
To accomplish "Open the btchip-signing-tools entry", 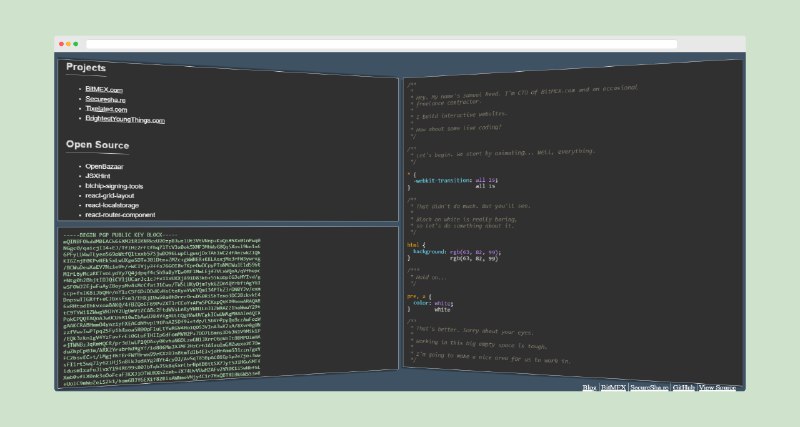I will tap(114, 186).
